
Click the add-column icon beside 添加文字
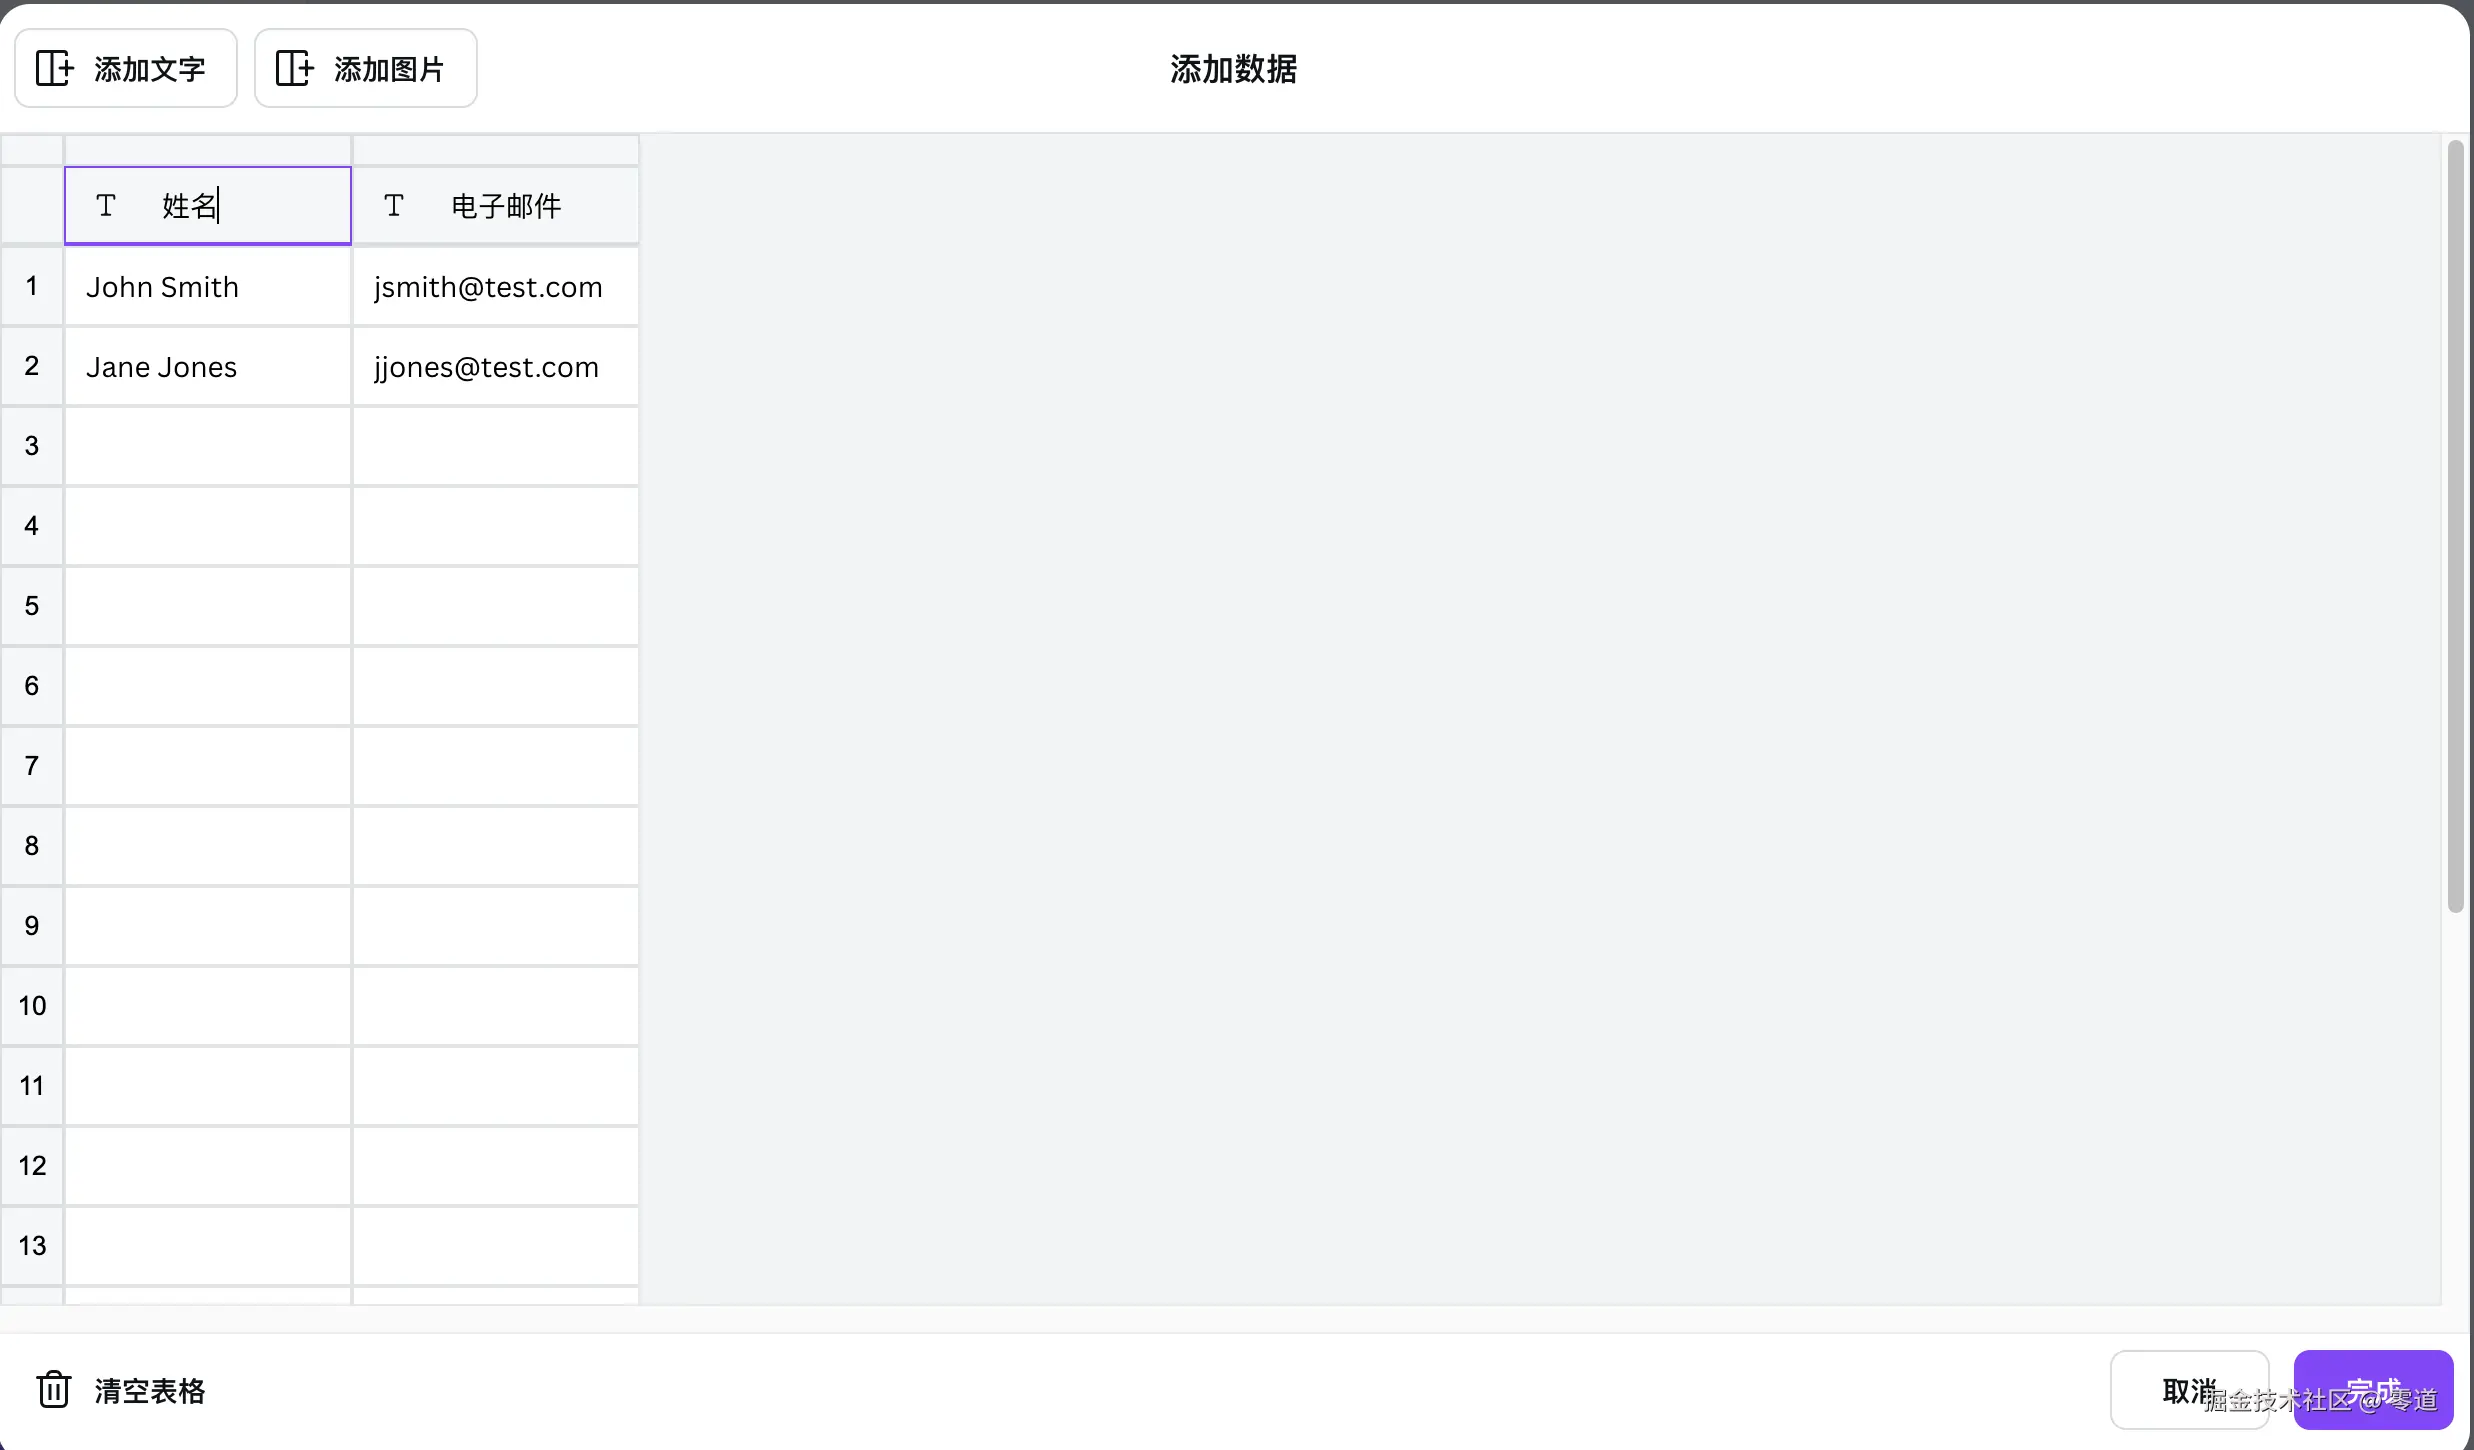pyautogui.click(x=55, y=68)
